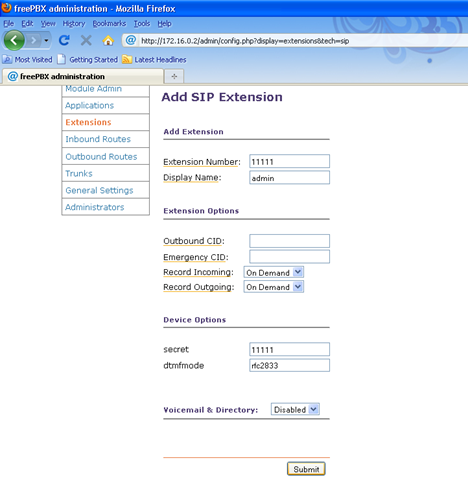468x480 pixels.
Task: Open Trunks in the sidebar
Action: coord(105,173)
